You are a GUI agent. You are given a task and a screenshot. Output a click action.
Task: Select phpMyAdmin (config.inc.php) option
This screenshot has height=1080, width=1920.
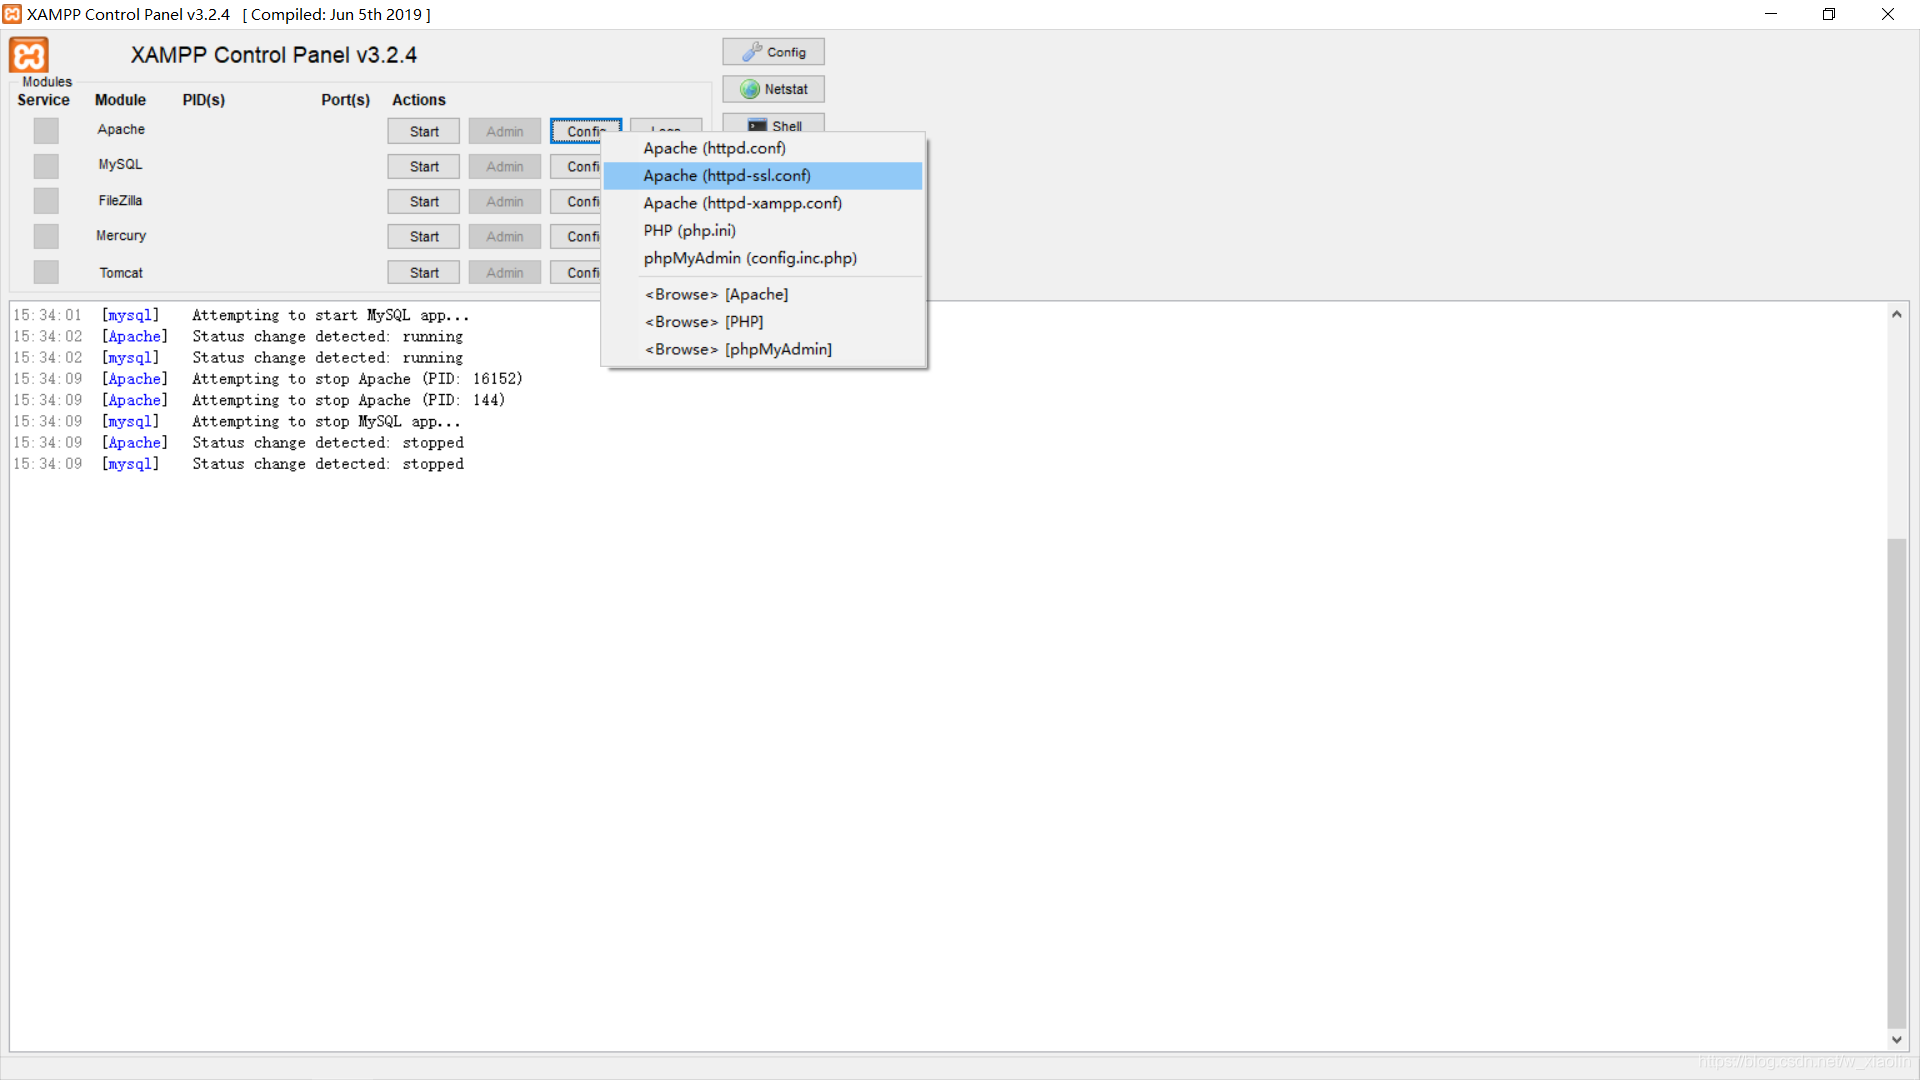pos(749,258)
